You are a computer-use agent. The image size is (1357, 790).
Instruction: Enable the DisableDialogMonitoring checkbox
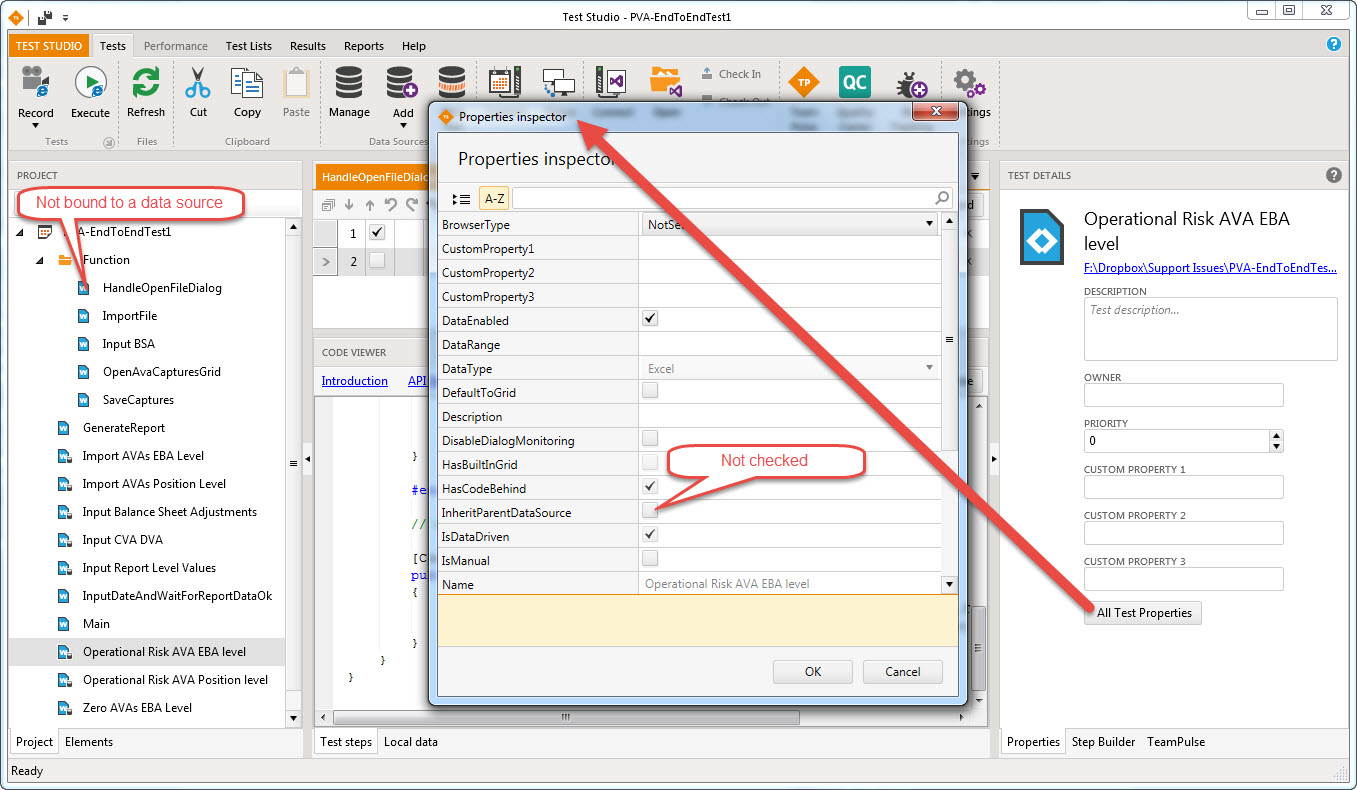[x=650, y=439]
